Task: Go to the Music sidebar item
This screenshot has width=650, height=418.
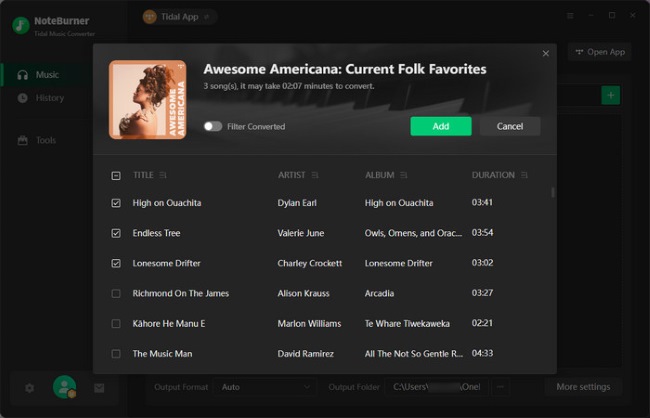Action: coord(46,75)
